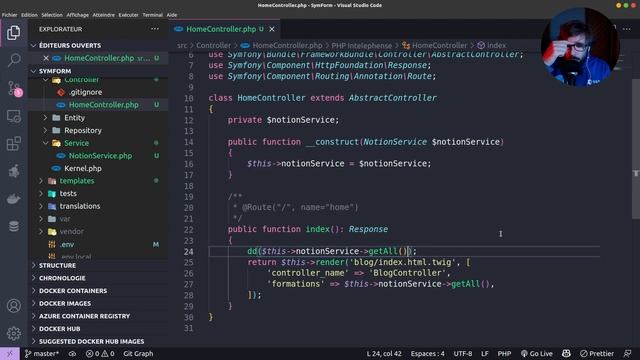Image resolution: width=640 pixels, height=360 pixels.
Task: Open the Extensions view
Action: 13,144
